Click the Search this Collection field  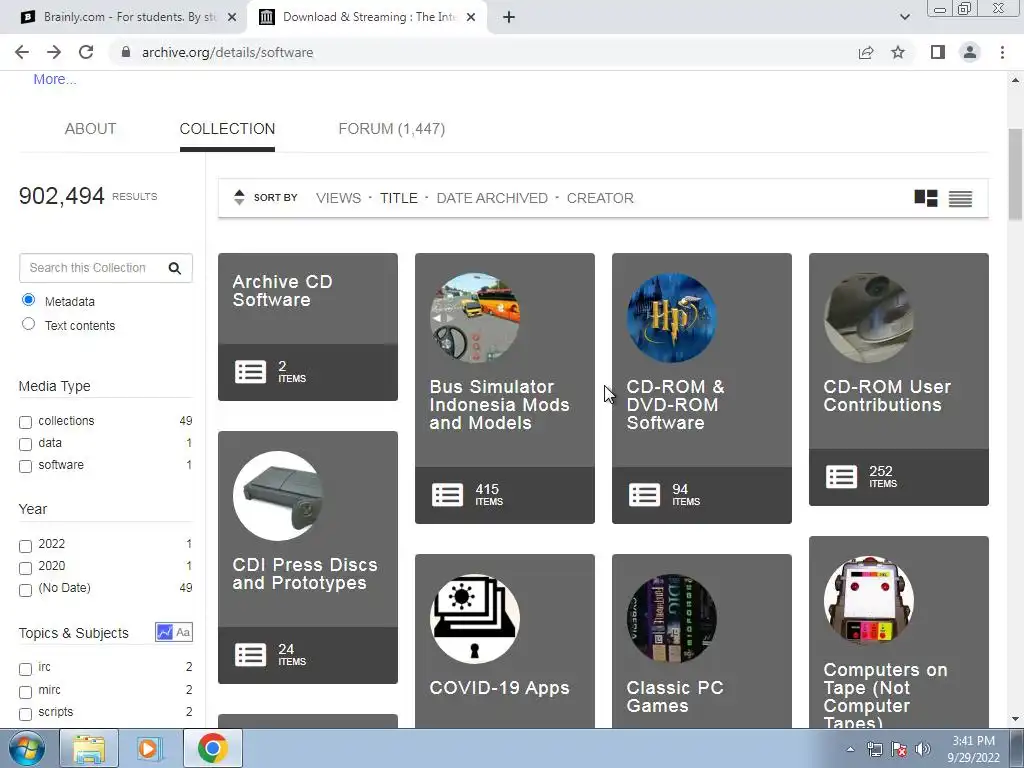106,268
